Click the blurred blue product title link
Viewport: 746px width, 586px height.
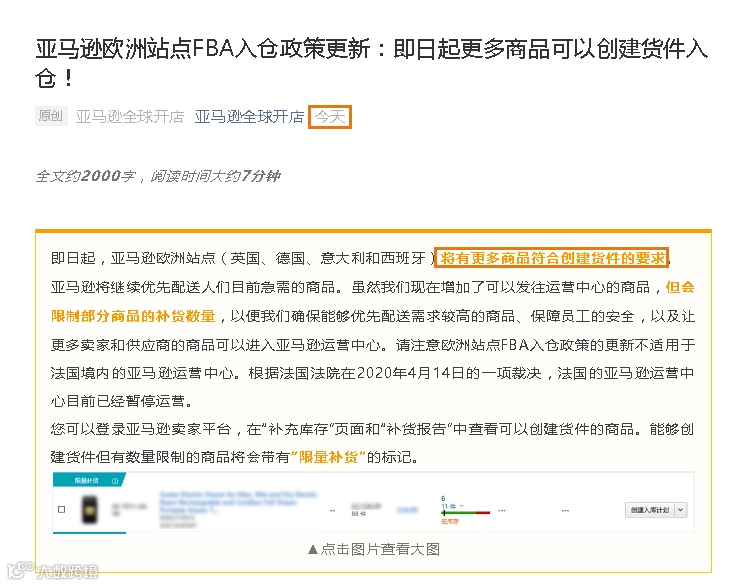[x=237, y=502]
